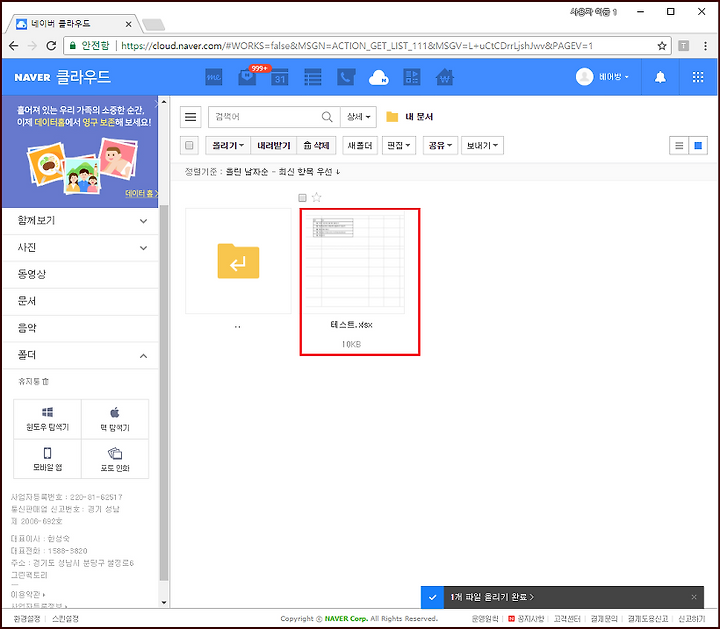Open the 데이터 홈 banner link
The height and width of the screenshot is (629, 720).
click(x=141, y=194)
